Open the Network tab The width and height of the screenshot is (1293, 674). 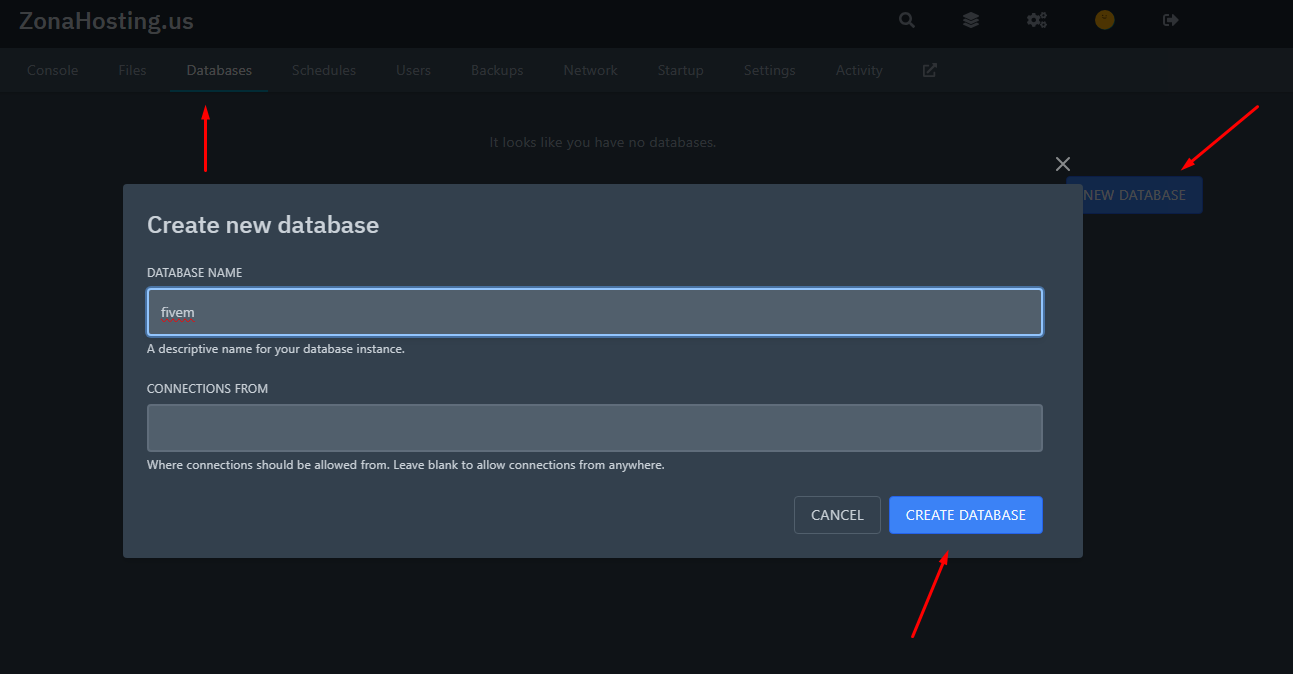[590, 70]
